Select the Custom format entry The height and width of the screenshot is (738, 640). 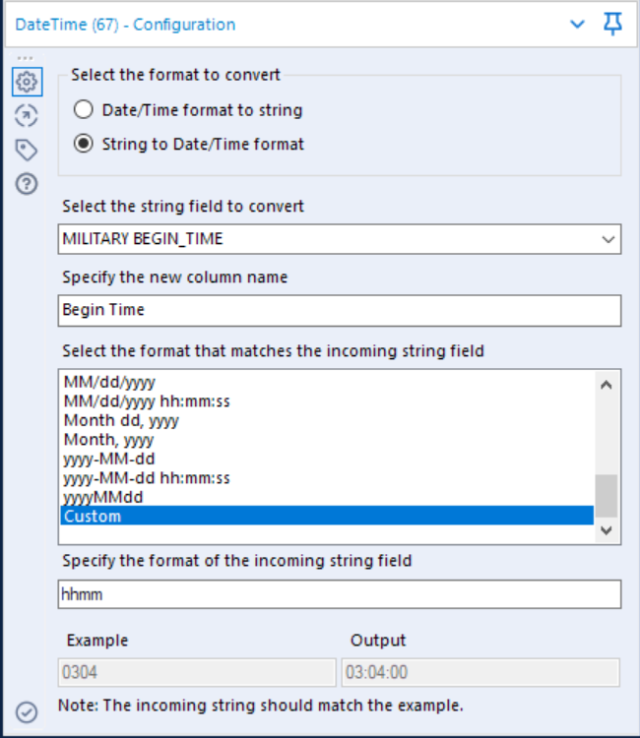327,516
